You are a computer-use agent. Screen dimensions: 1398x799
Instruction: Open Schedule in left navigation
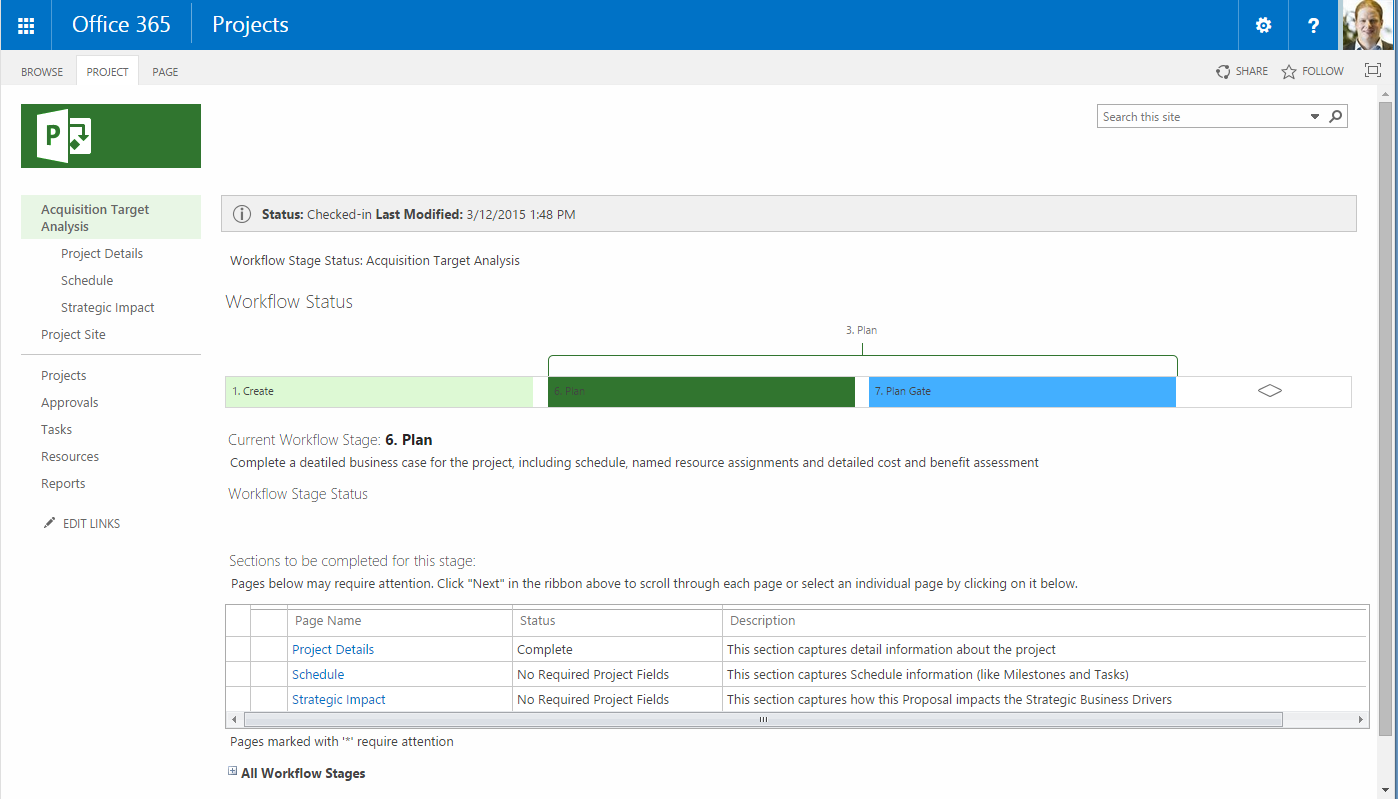(x=87, y=281)
